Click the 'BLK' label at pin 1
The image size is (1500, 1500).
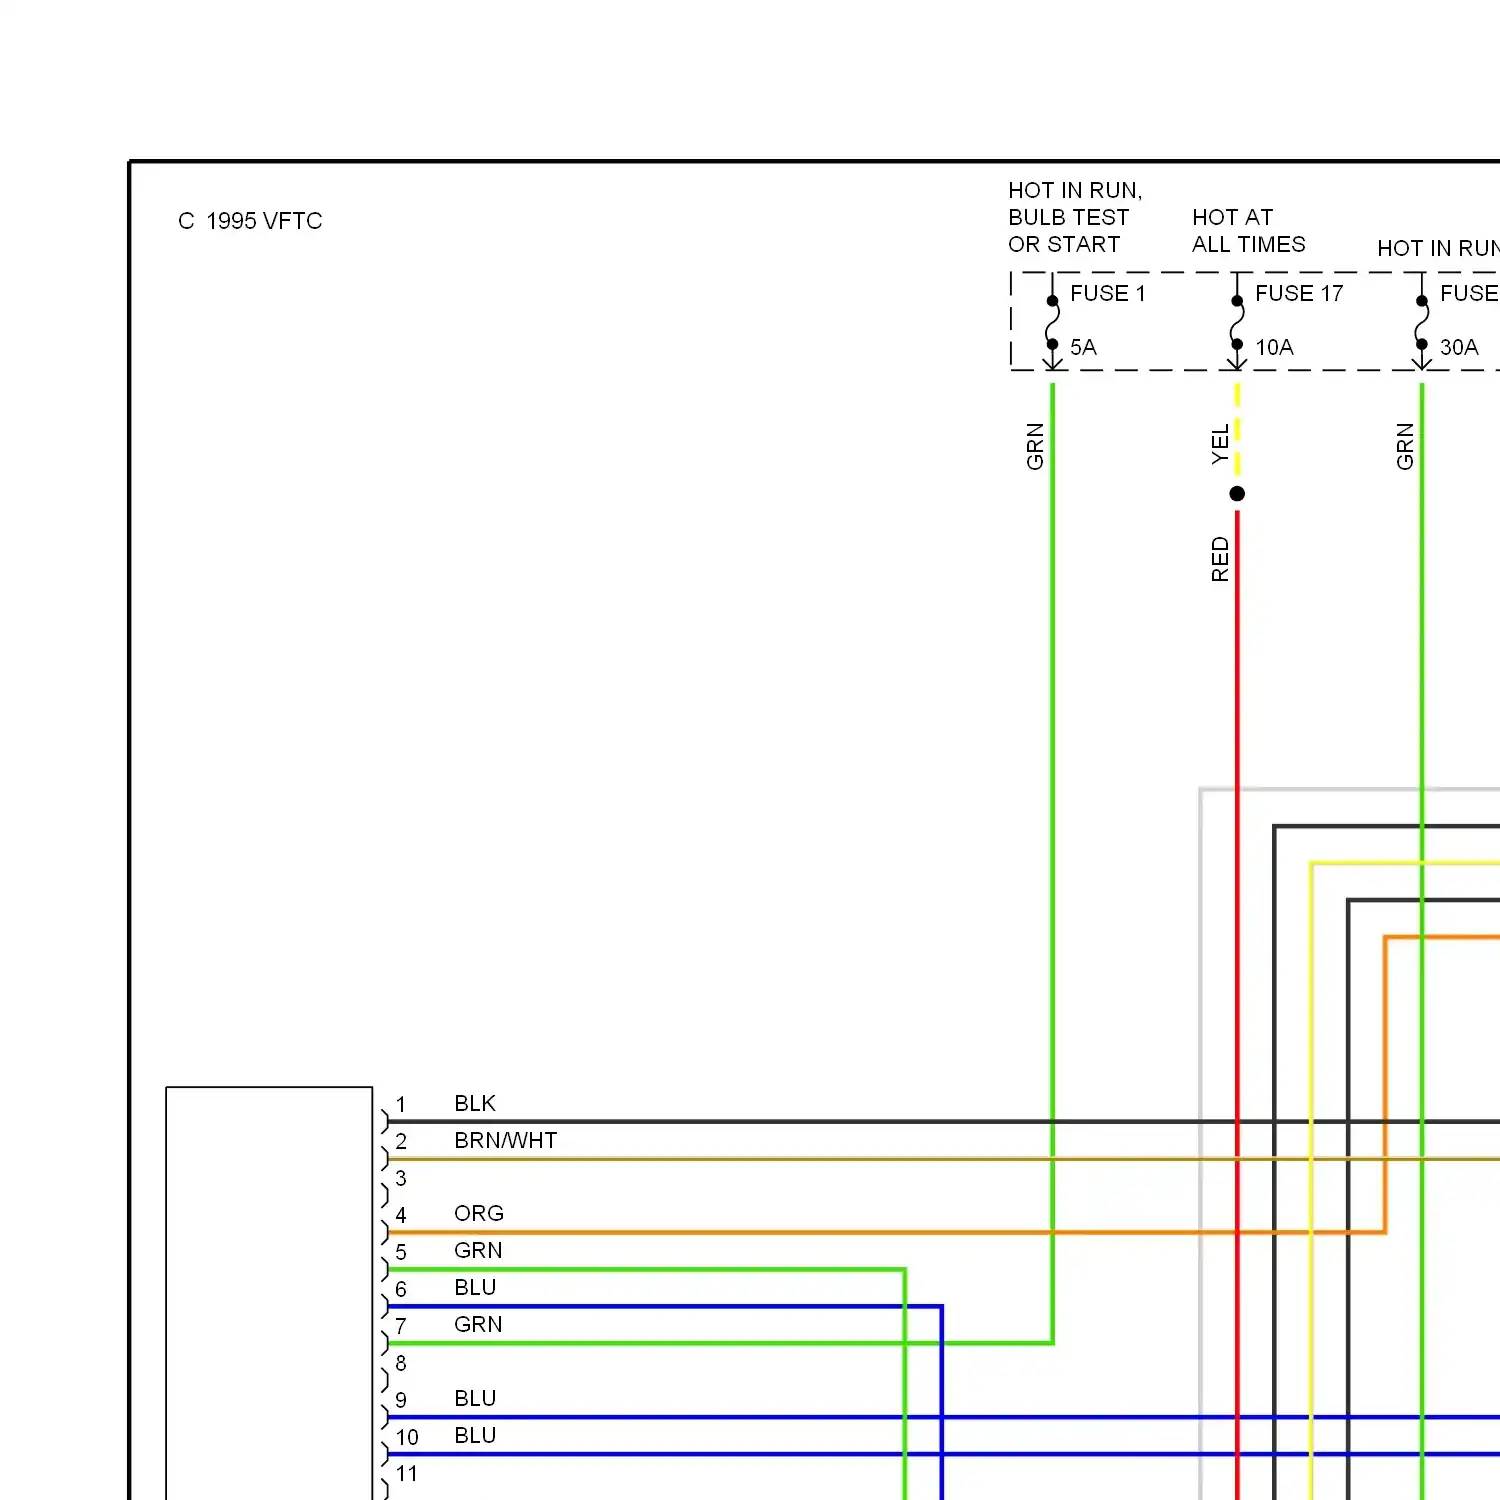click(x=475, y=1103)
